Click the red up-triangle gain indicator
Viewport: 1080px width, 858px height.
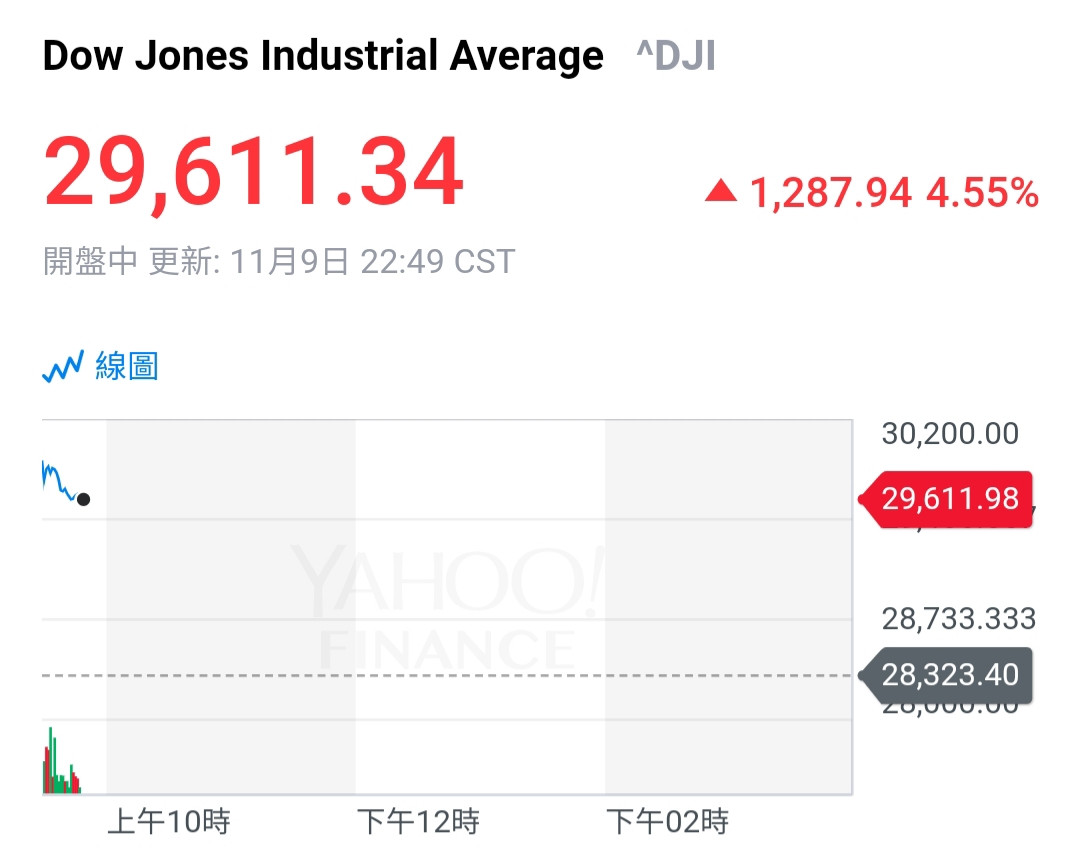pos(720,191)
